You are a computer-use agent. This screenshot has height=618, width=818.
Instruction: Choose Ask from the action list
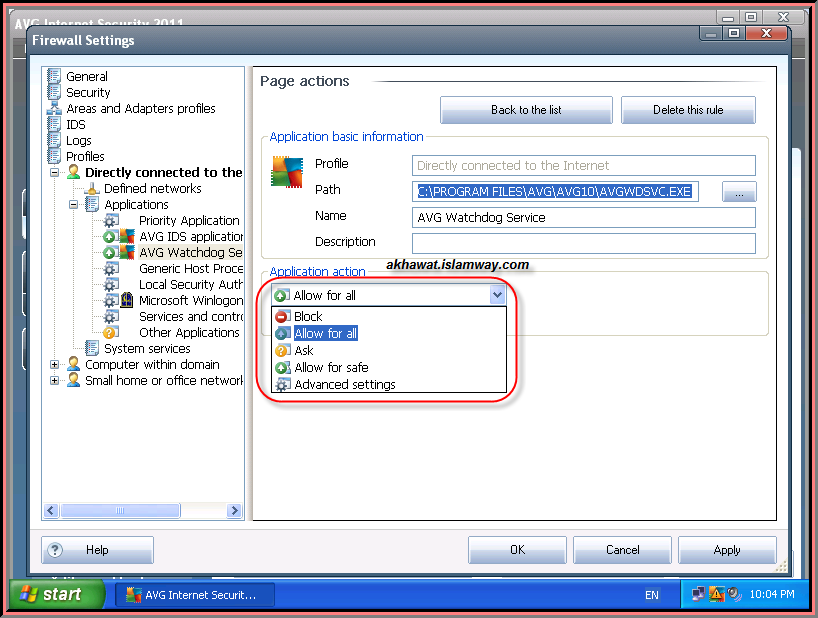(x=389, y=350)
